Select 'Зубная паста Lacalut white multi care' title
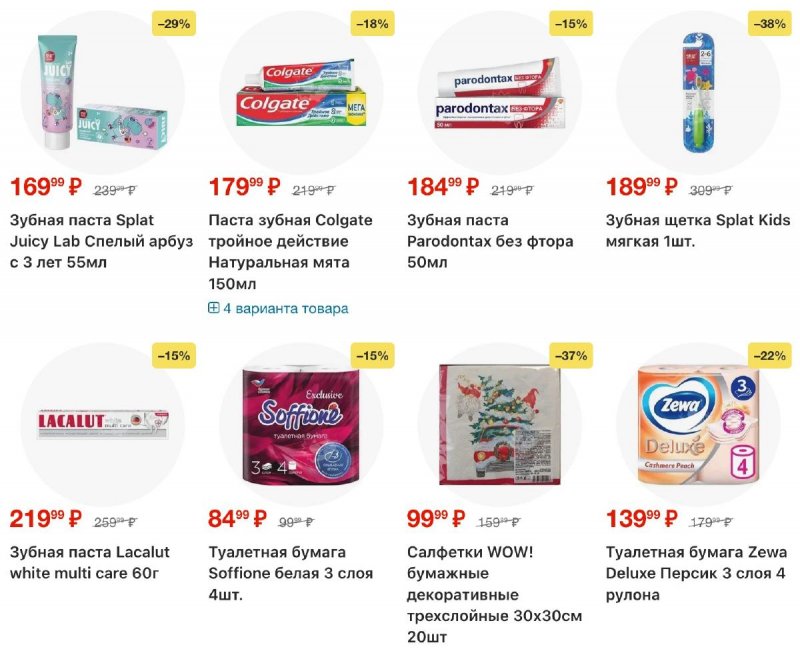The image size is (800, 663). [90, 563]
